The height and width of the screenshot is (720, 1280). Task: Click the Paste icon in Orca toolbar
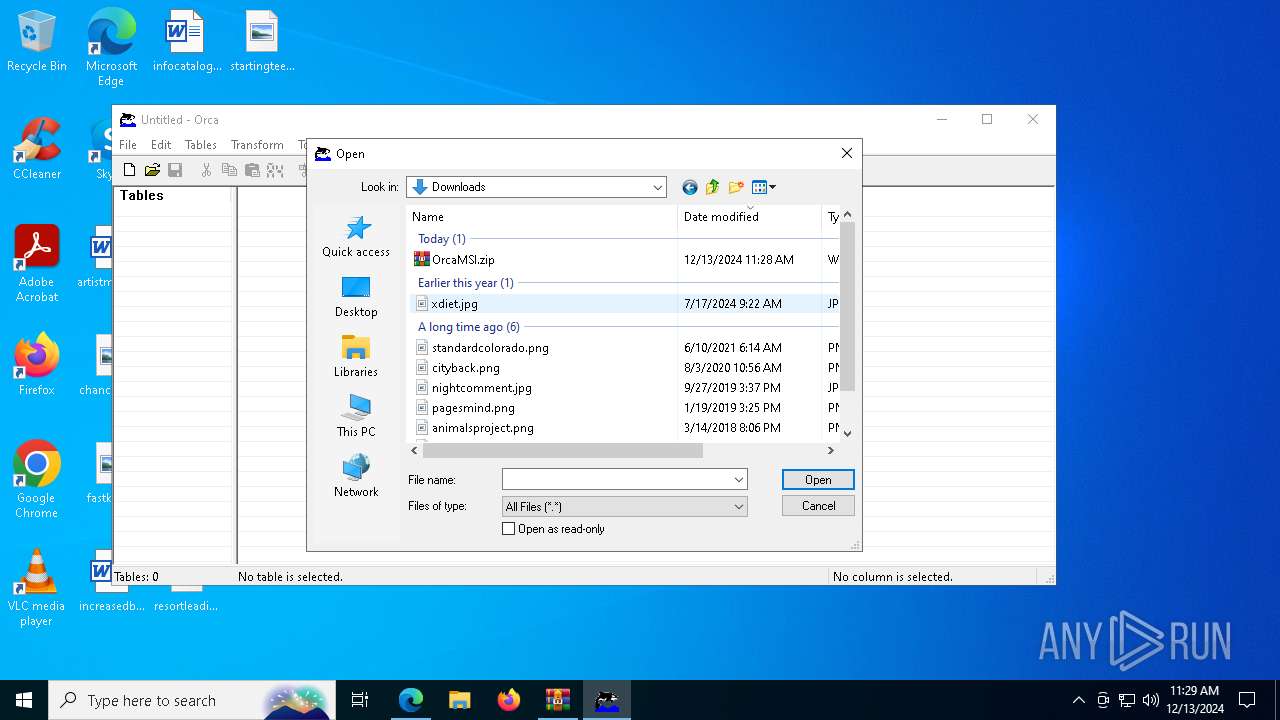click(252, 170)
